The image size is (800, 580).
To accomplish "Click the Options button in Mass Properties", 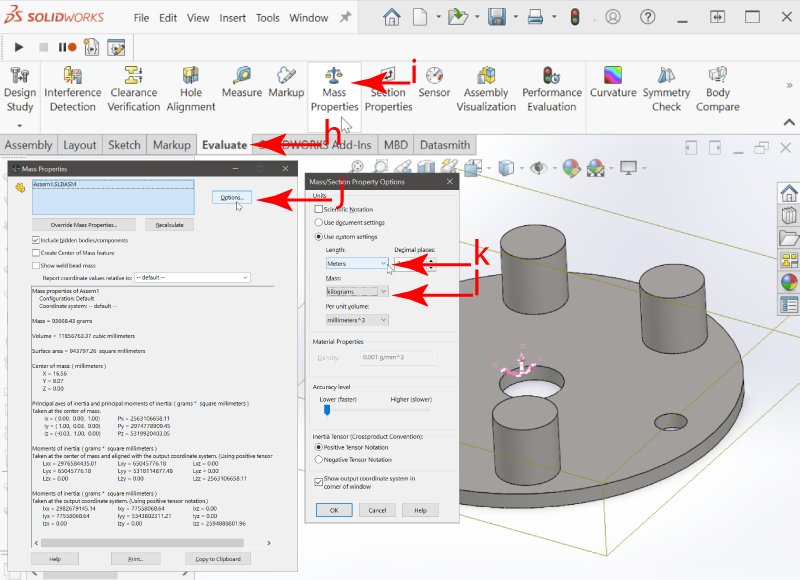I will tap(232, 197).
